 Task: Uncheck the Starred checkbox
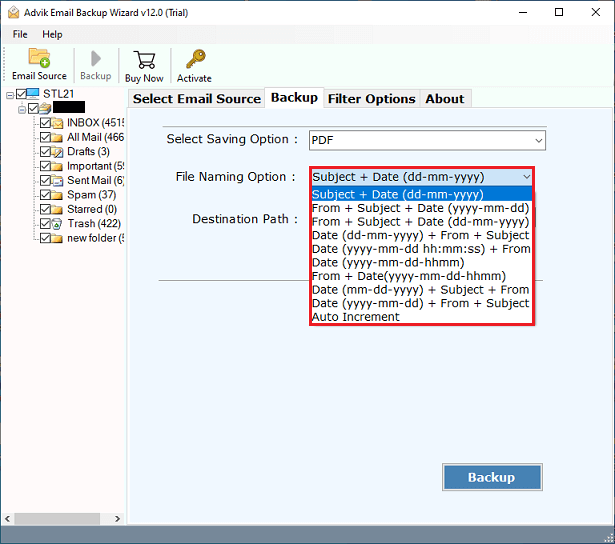pos(45,209)
